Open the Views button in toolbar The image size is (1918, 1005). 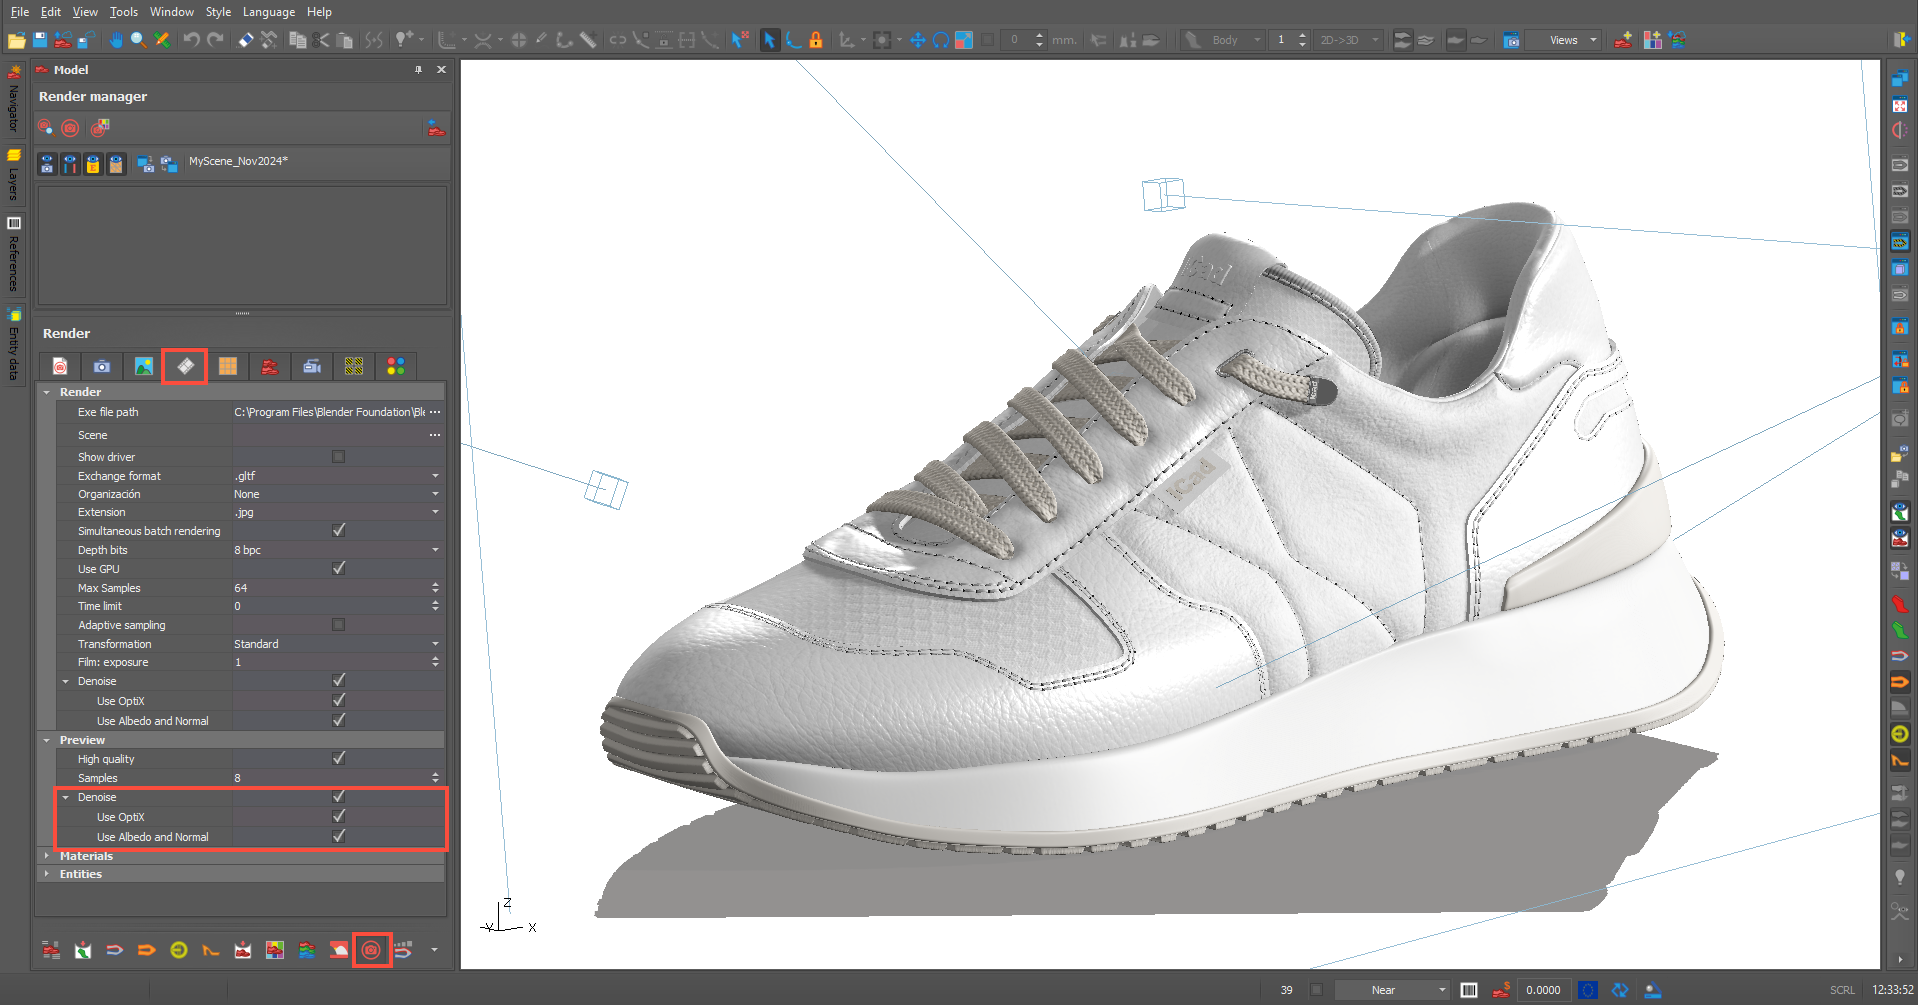[1564, 40]
